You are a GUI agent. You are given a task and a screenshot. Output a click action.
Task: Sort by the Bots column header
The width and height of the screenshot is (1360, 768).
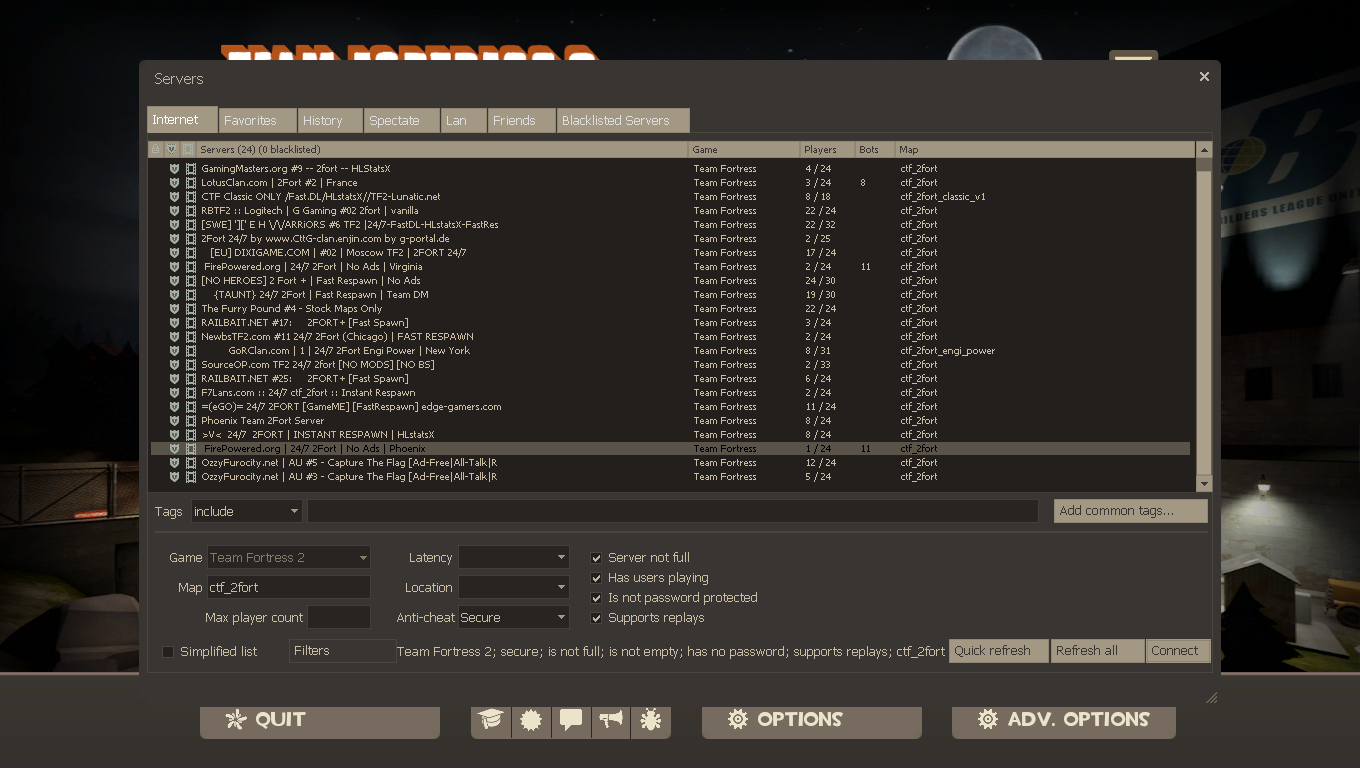tap(875, 149)
